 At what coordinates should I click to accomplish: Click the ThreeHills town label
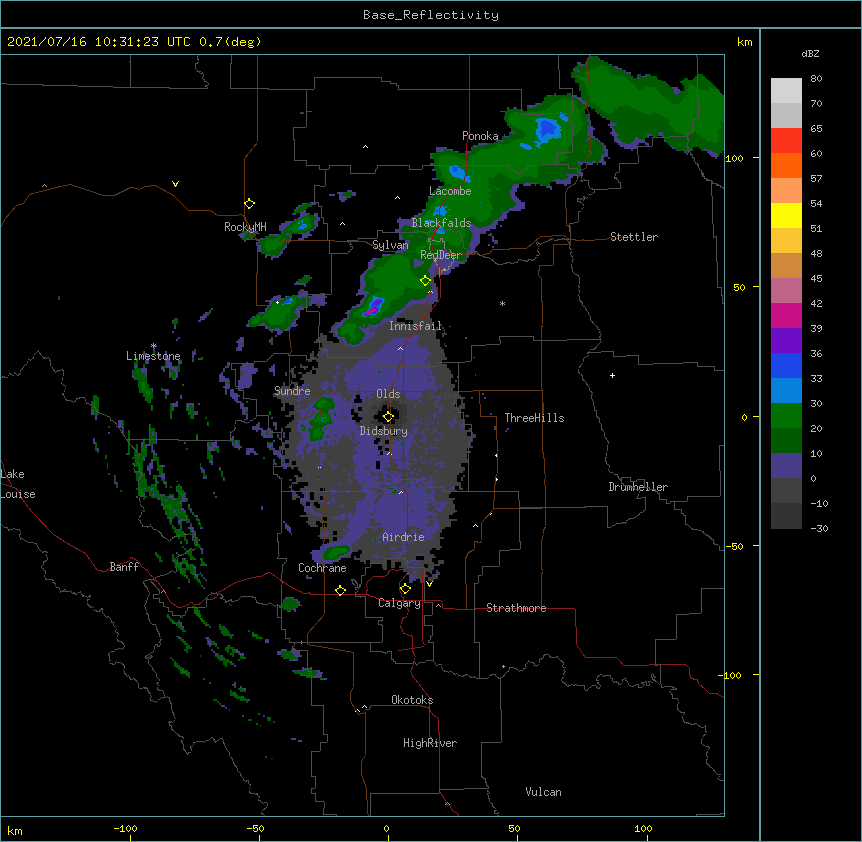tap(534, 418)
